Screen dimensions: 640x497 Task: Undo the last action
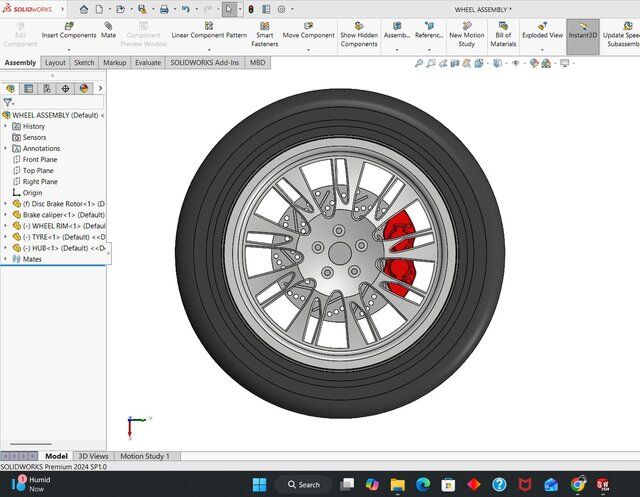click(186, 9)
